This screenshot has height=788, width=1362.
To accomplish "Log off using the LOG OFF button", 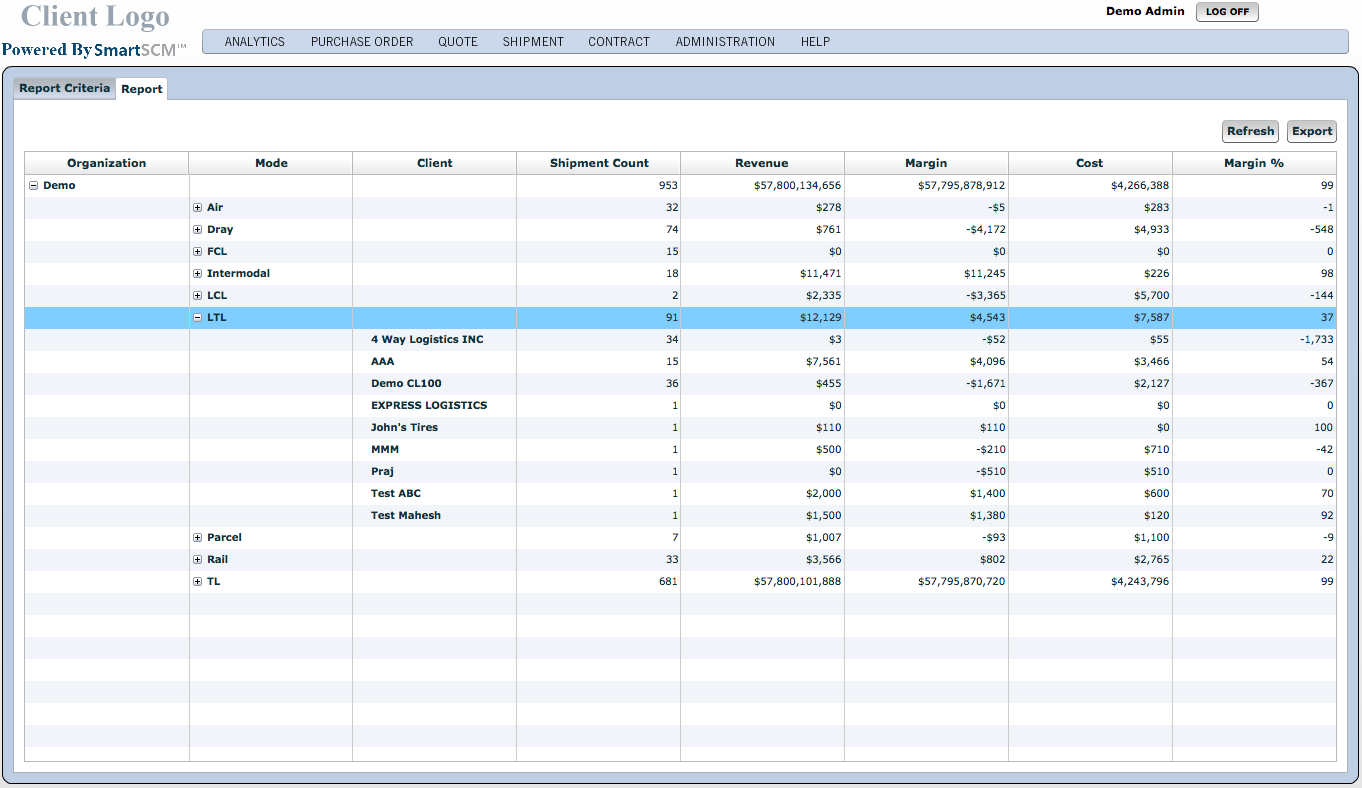I will pos(1227,12).
